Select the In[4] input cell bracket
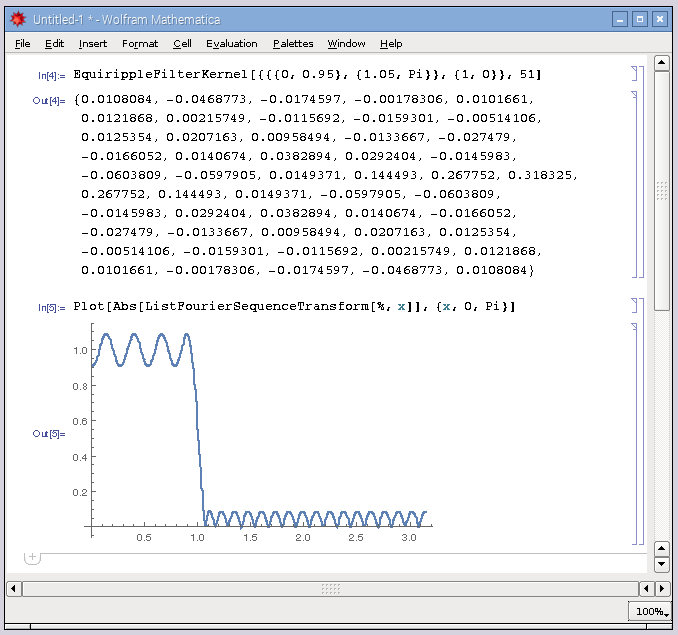Viewport: 678px width, 635px height. click(634, 74)
